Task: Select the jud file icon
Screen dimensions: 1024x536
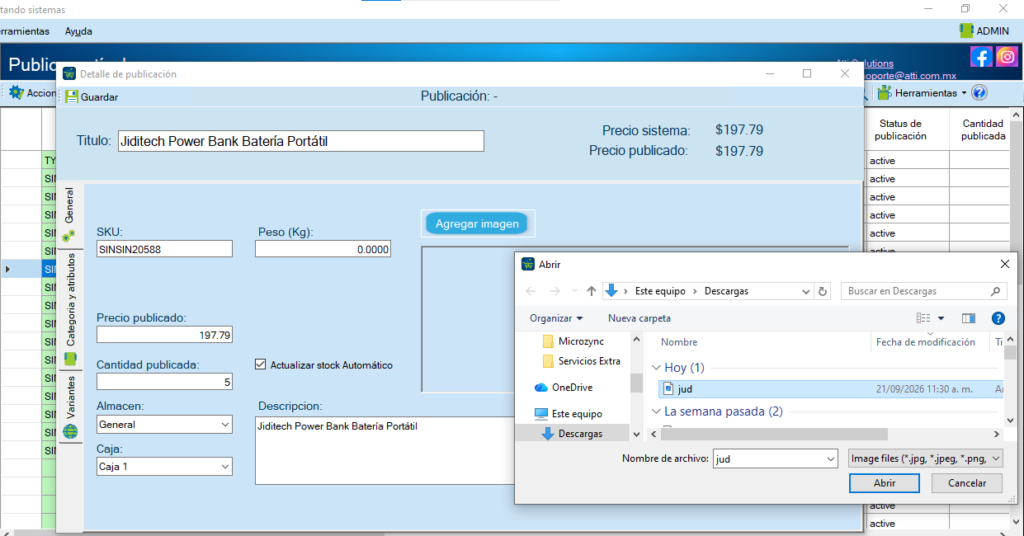Action: [668, 388]
